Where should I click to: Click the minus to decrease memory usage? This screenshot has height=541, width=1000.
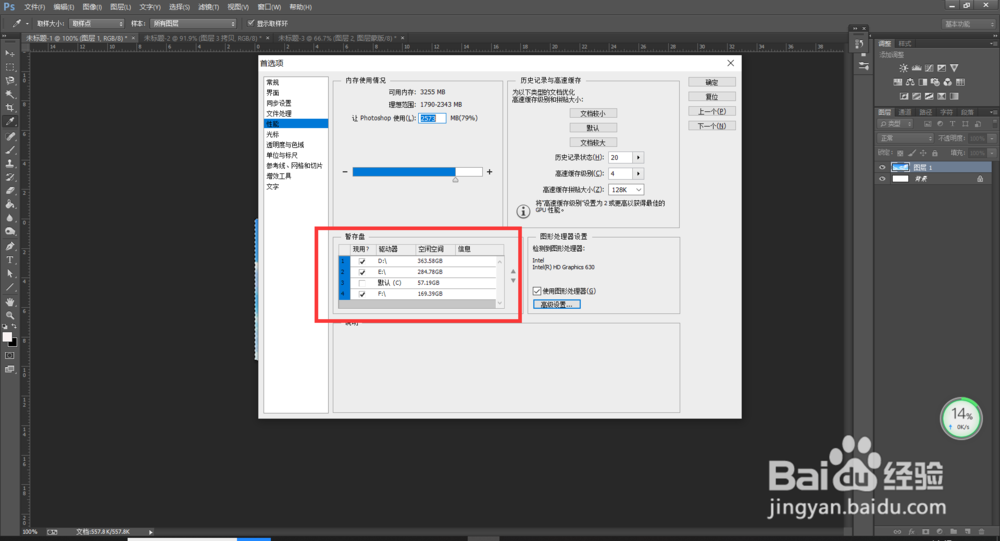[345, 172]
